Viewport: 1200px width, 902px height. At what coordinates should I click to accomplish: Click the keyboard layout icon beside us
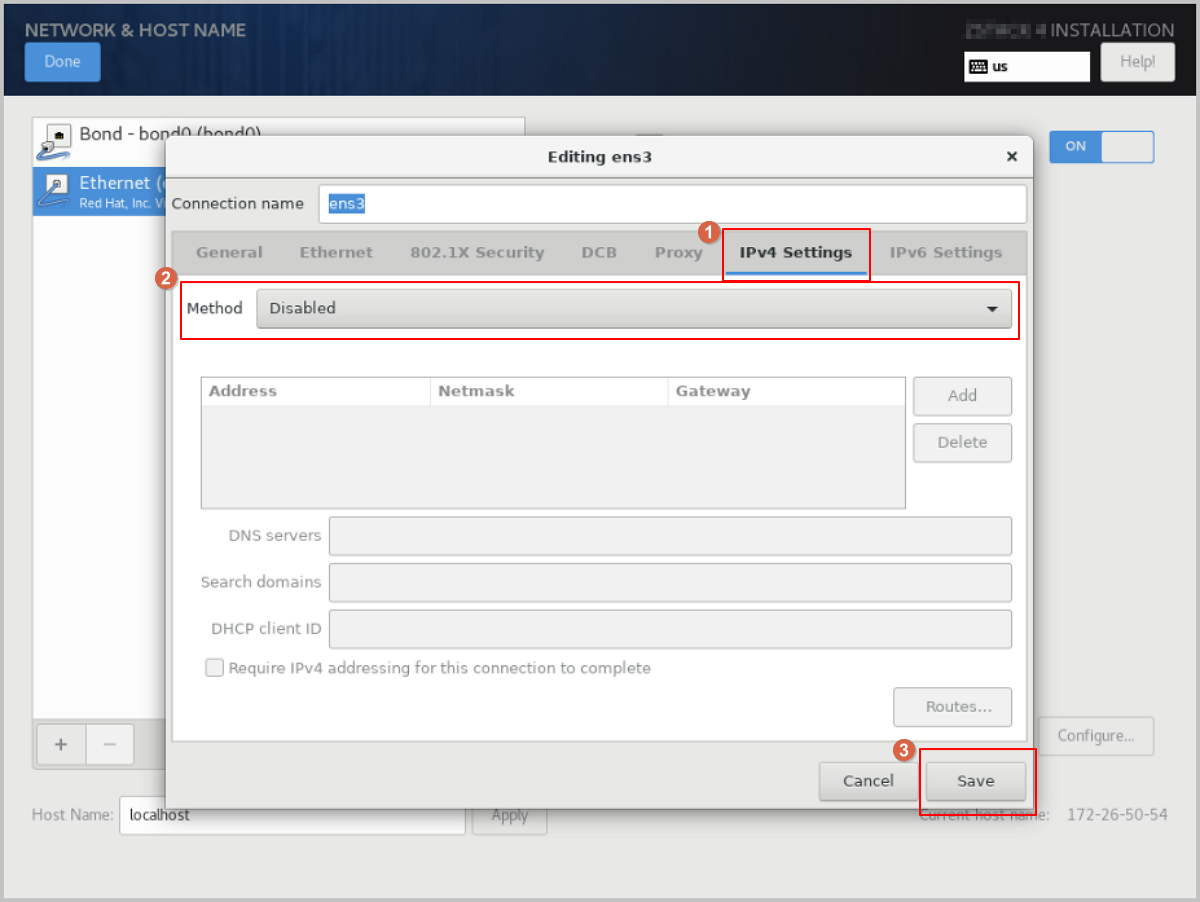(x=977, y=67)
